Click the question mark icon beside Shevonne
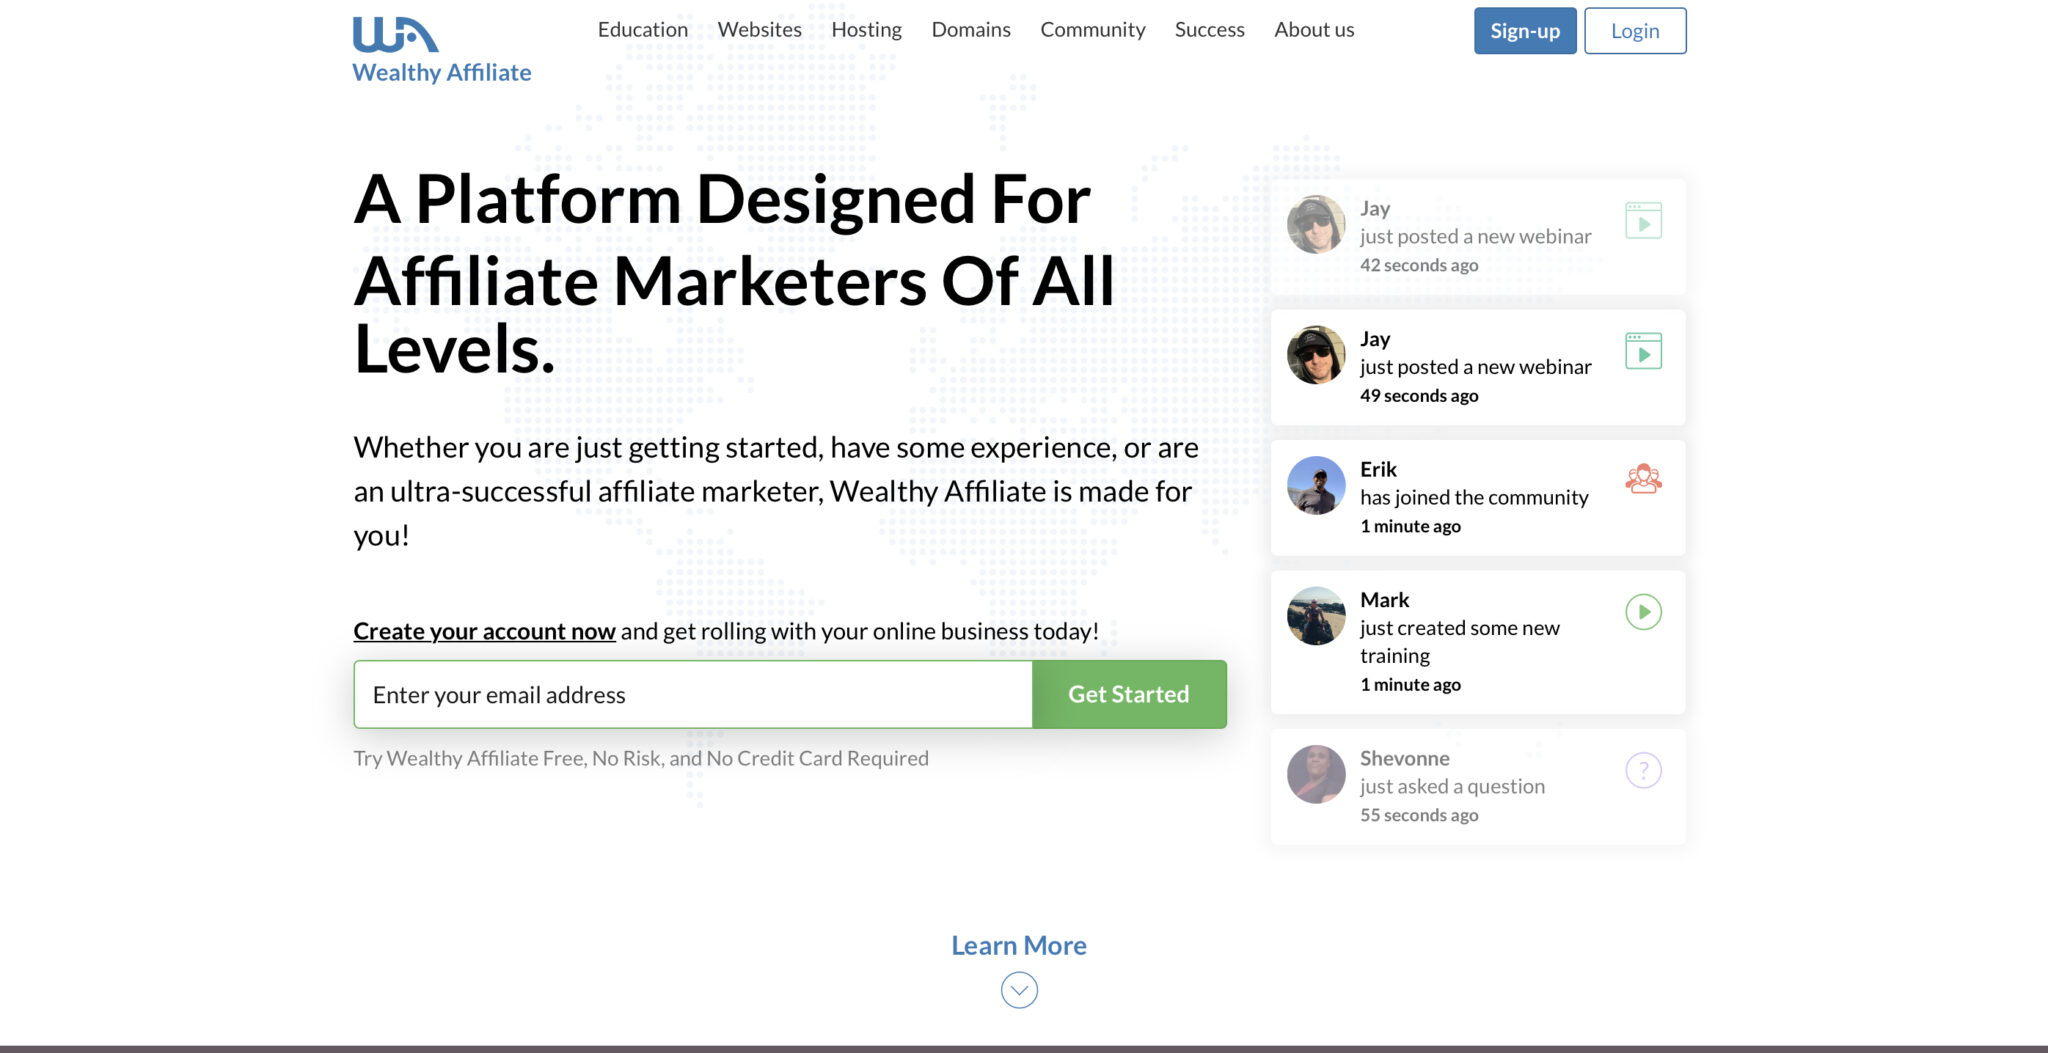Screen dimensions: 2048x1053 [1643, 770]
